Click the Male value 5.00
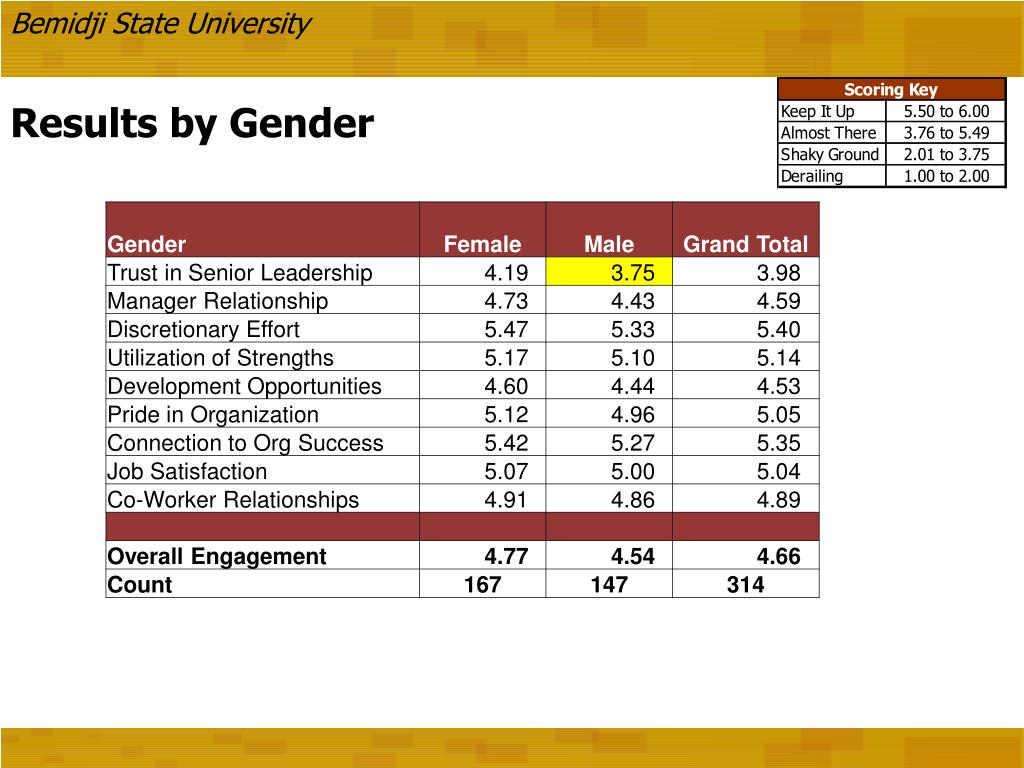The image size is (1024, 768). pyautogui.click(x=632, y=472)
